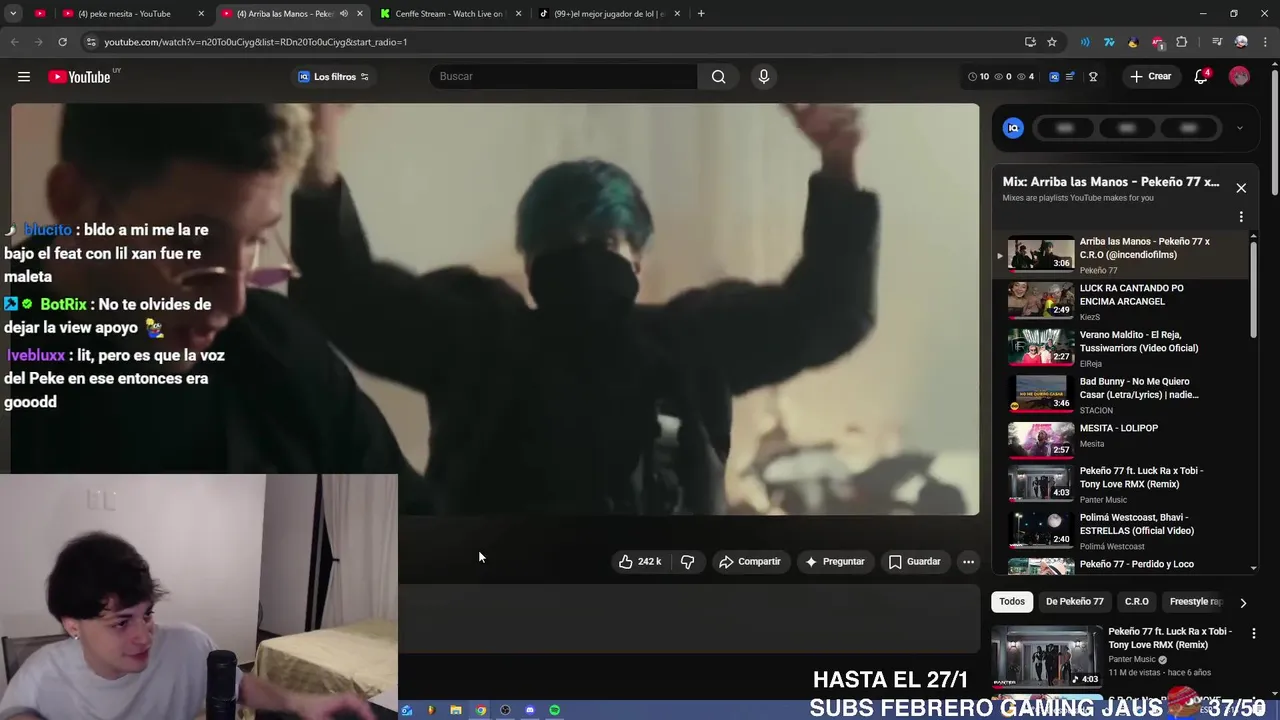This screenshot has width=1280, height=720.
Task: Open the 7TV extension icon
Action: click(1109, 42)
